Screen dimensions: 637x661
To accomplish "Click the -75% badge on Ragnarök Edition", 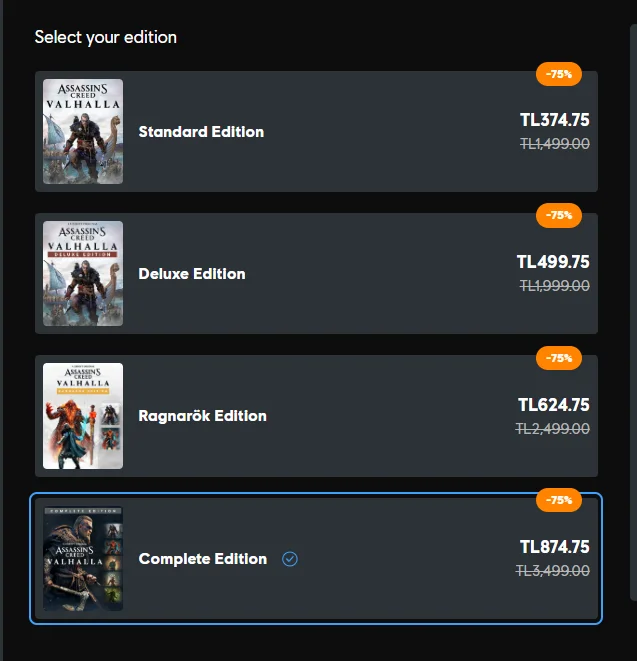I will click(559, 358).
